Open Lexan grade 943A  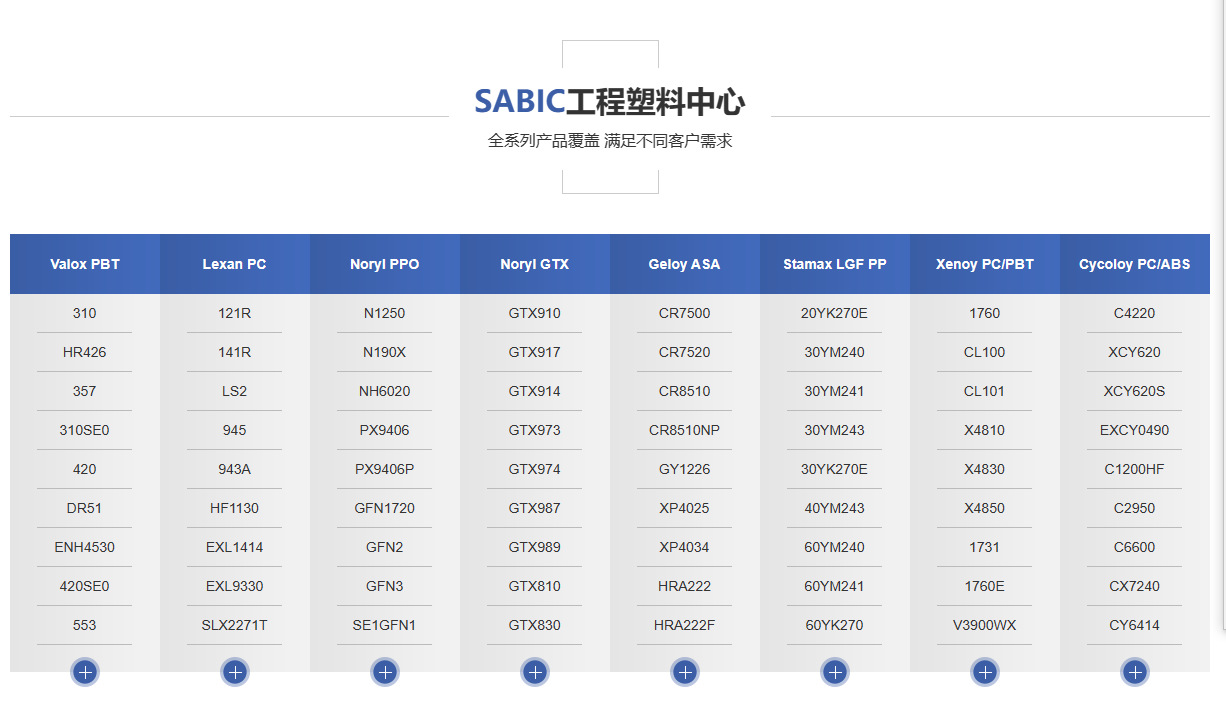point(235,469)
